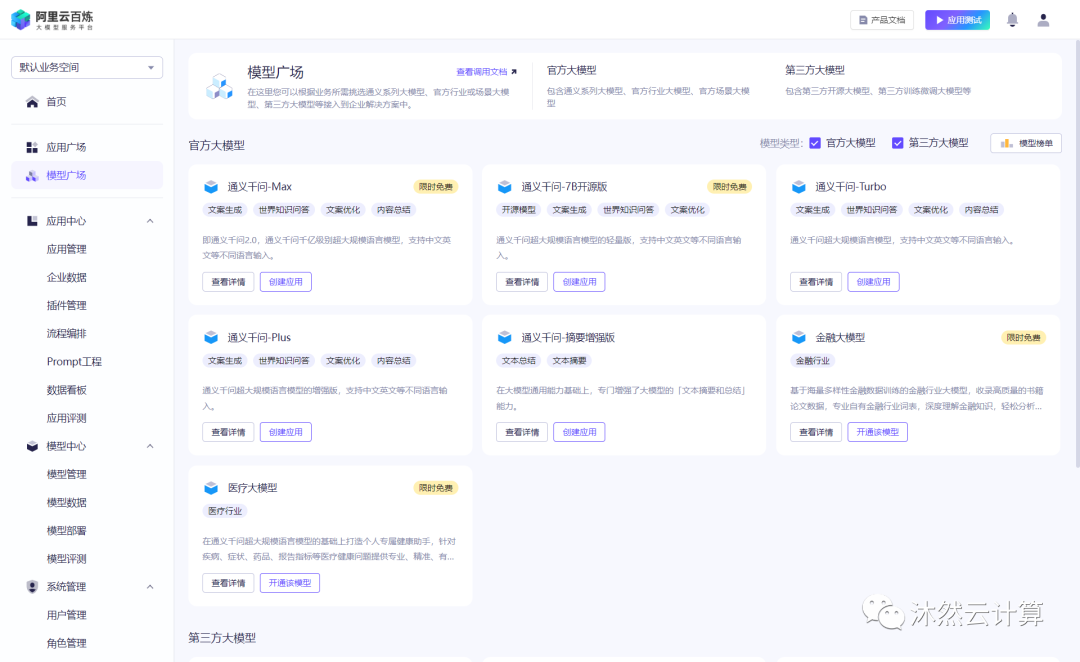Image resolution: width=1080 pixels, height=662 pixels.
Task: Click the 通义千问-7B开源版 model icon
Action: click(x=505, y=187)
